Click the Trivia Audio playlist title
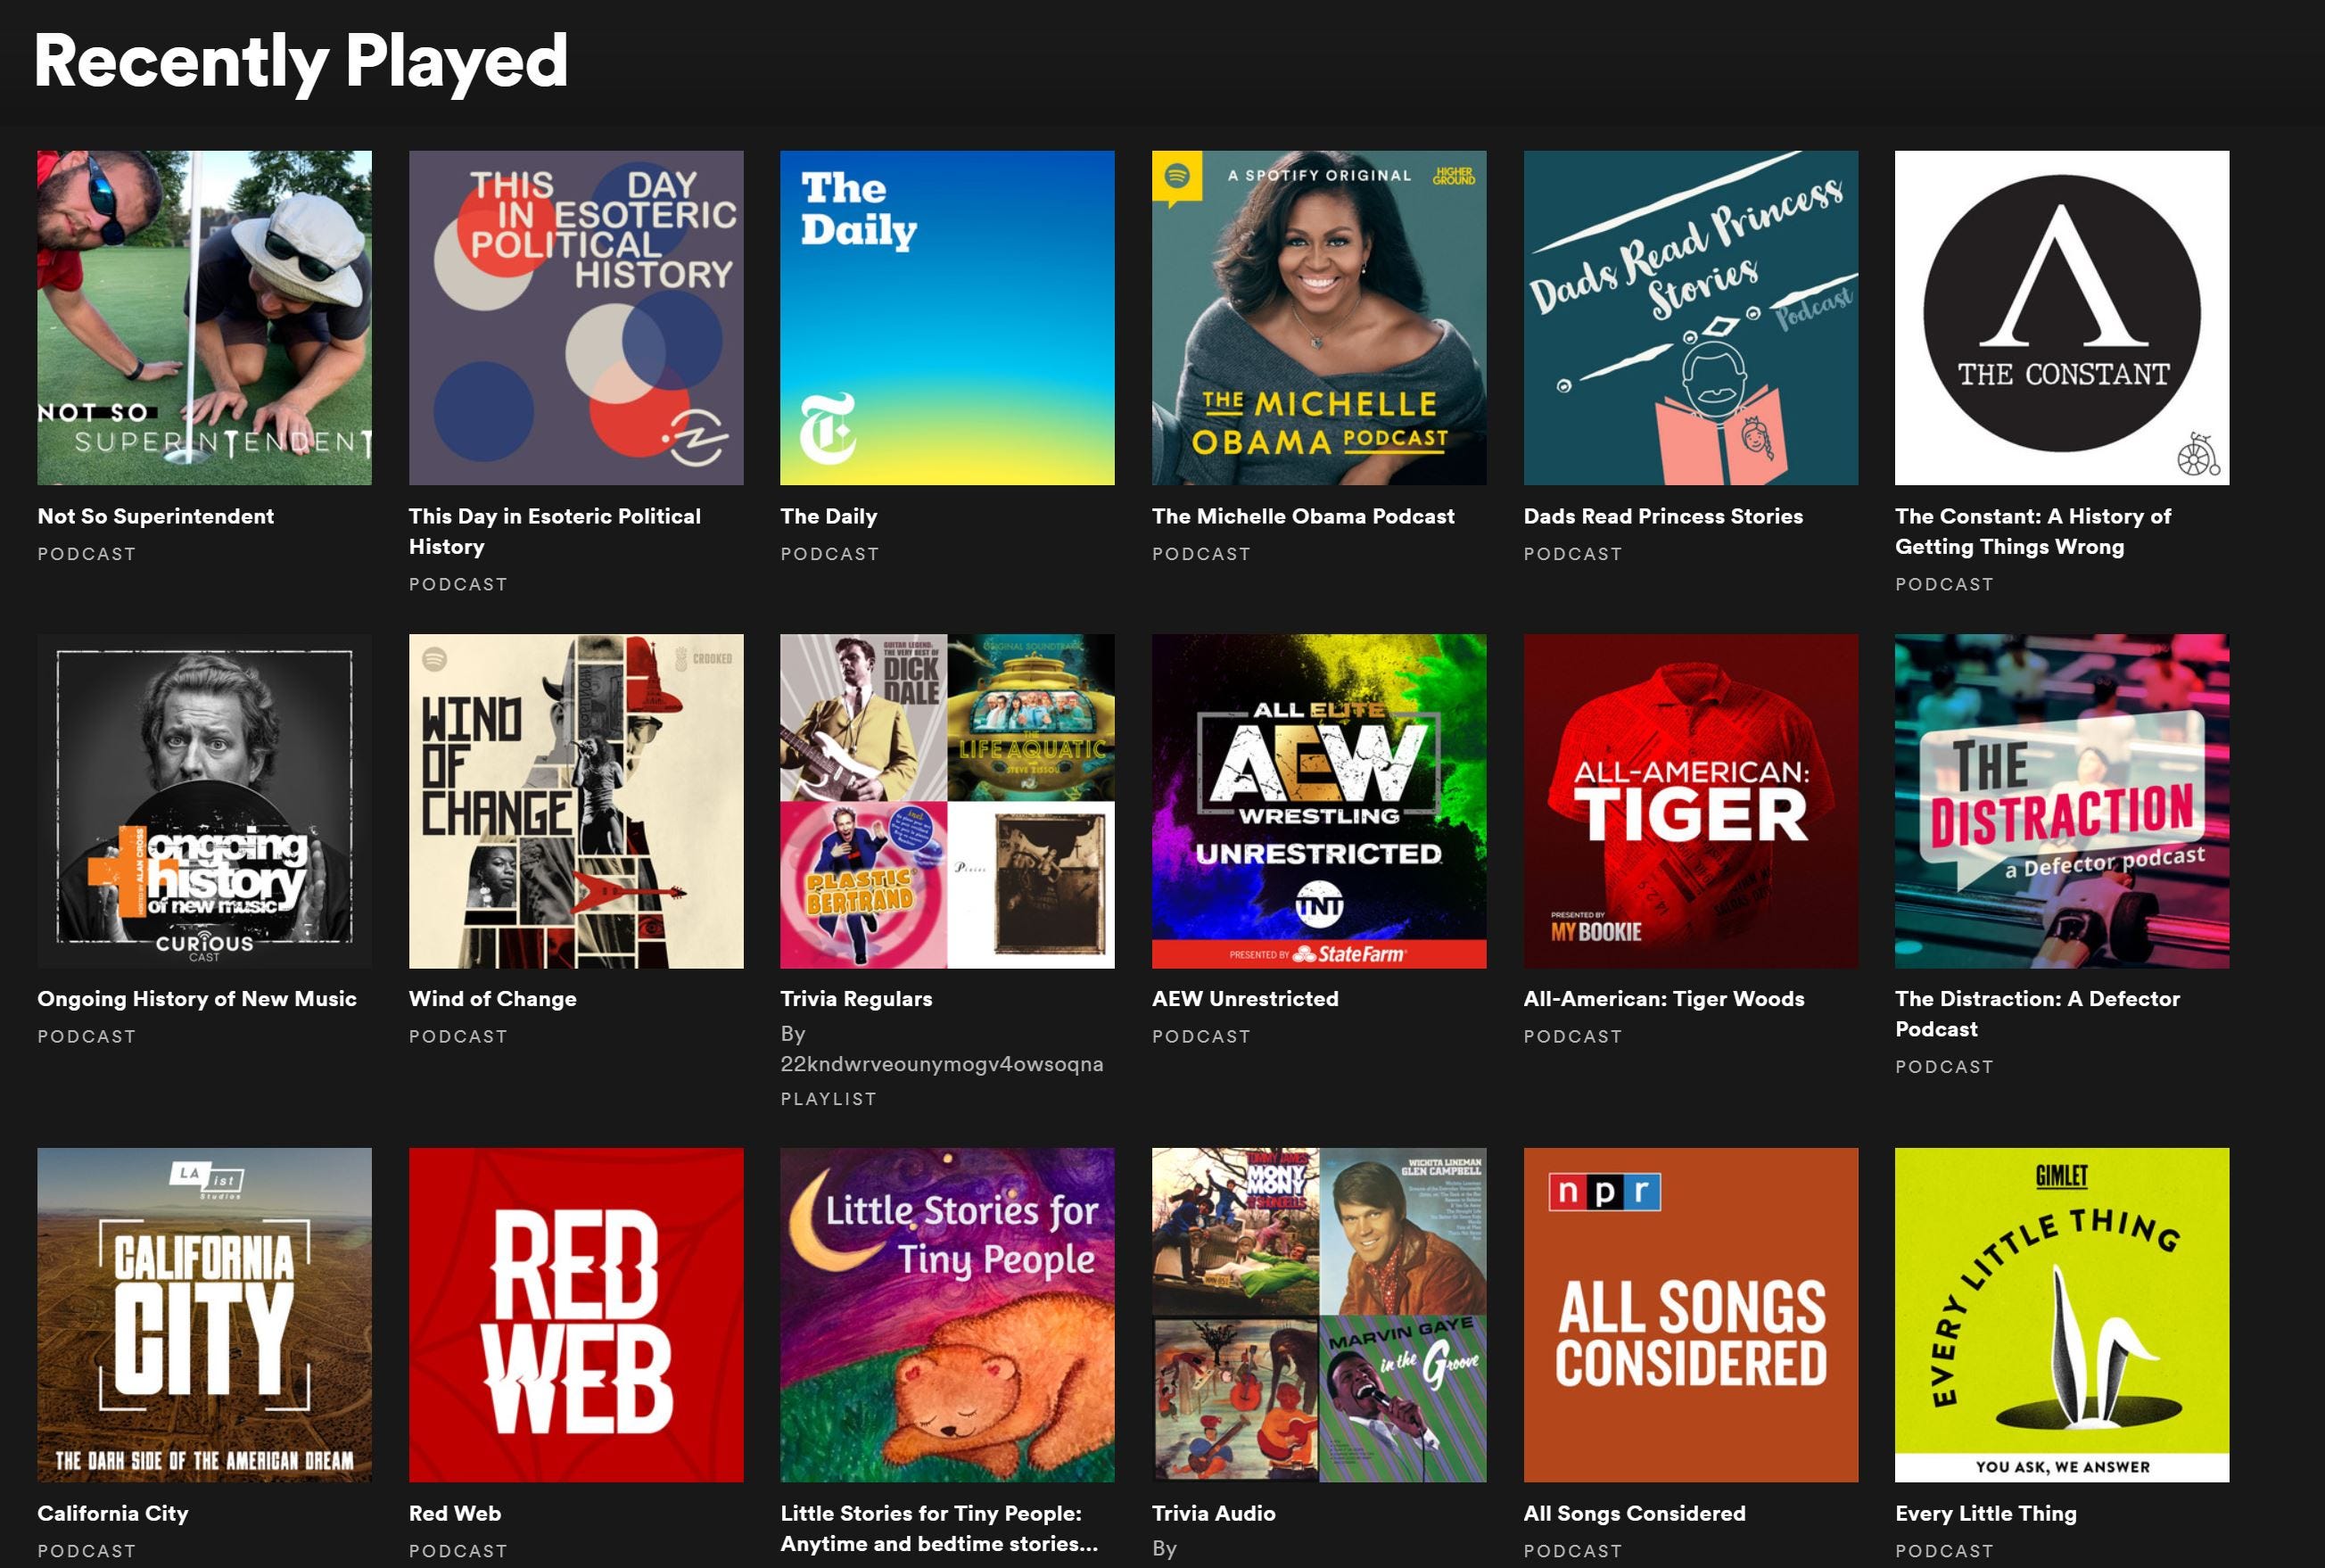 pyautogui.click(x=1214, y=1513)
